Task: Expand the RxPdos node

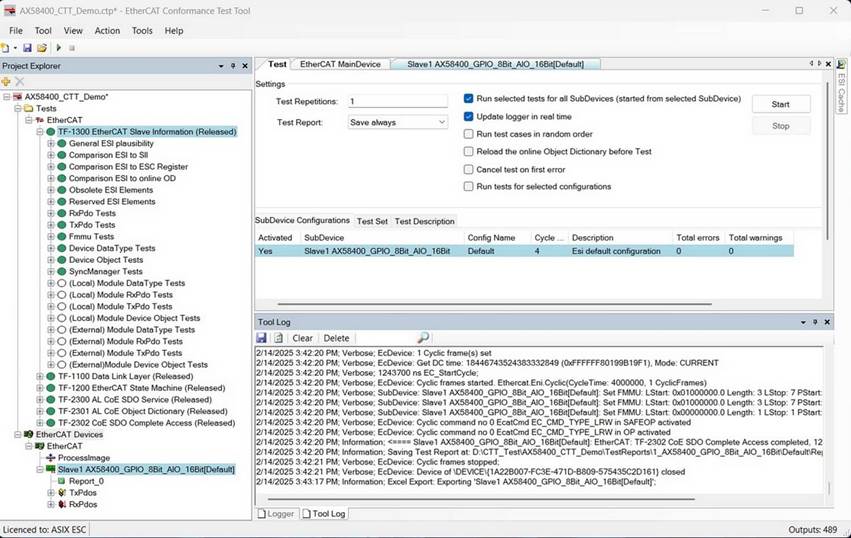Action: click(50, 504)
